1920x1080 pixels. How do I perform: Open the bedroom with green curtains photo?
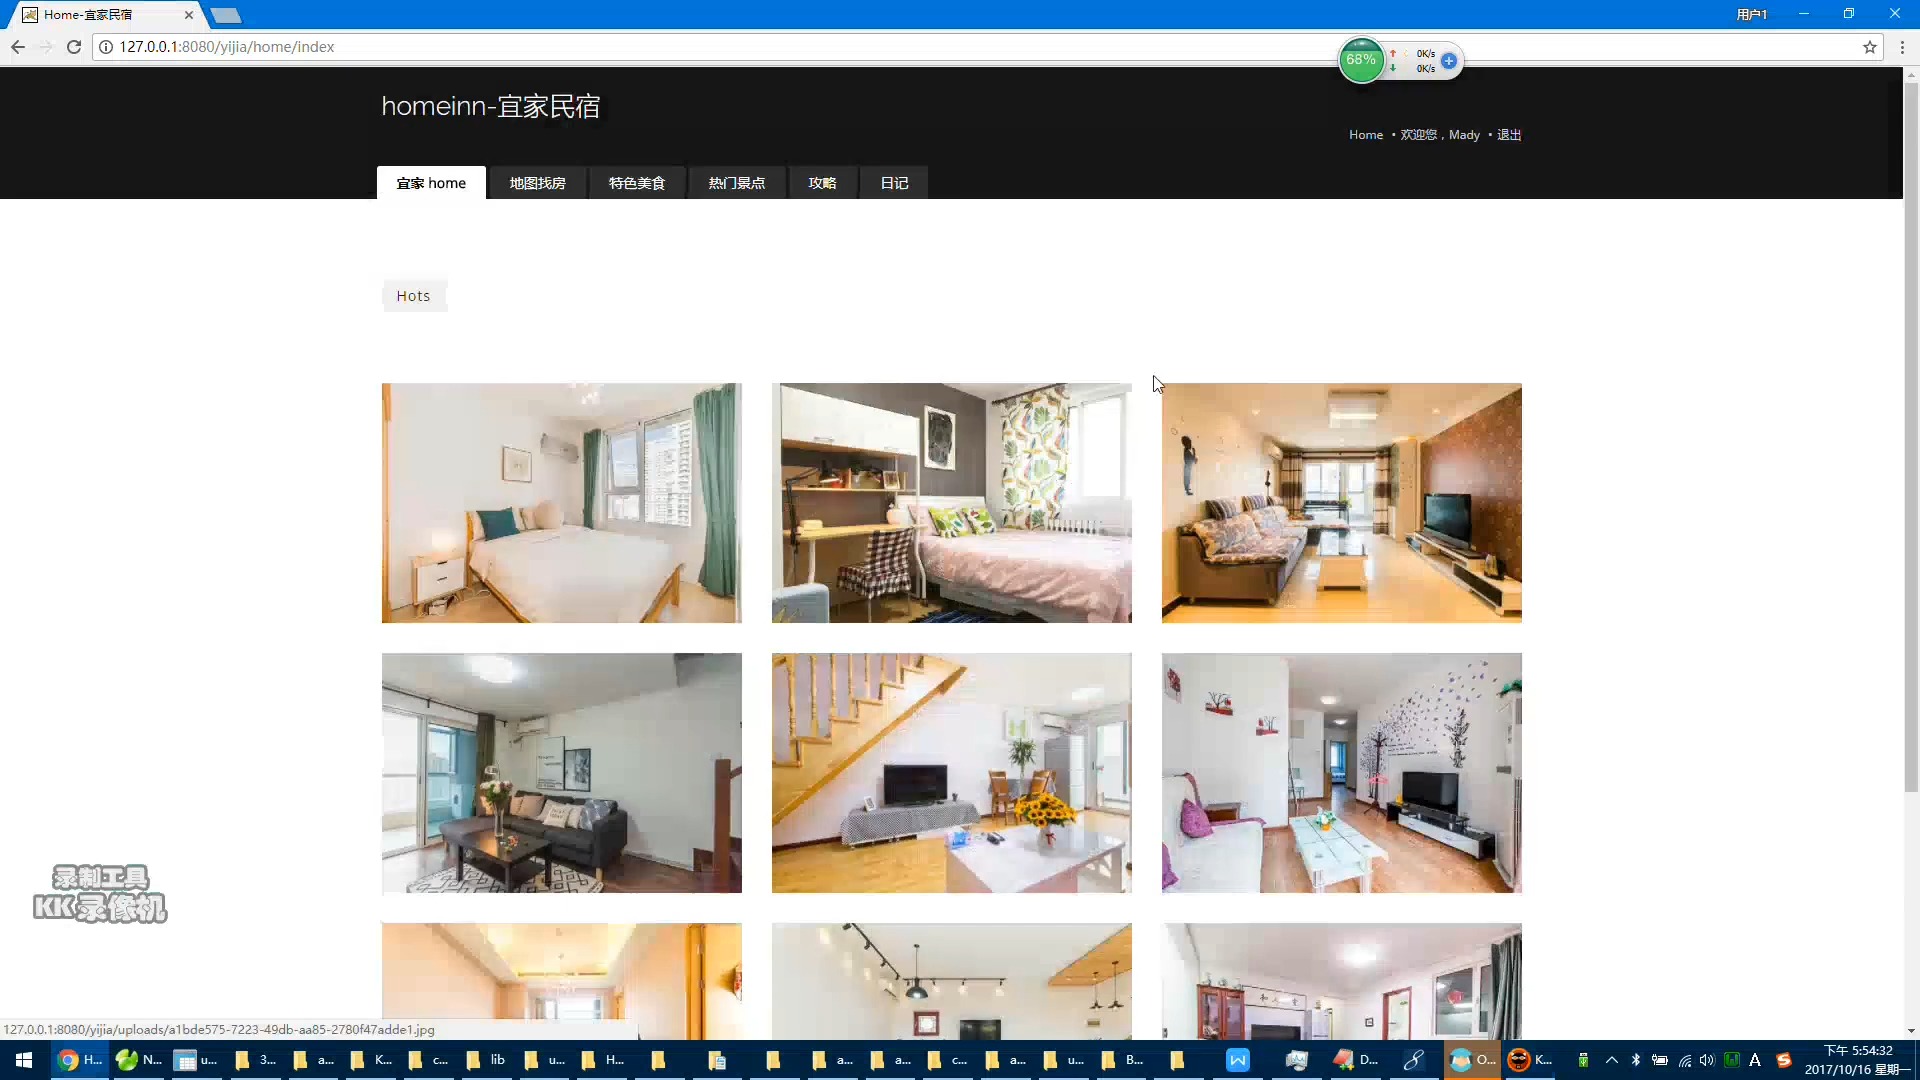[562, 503]
